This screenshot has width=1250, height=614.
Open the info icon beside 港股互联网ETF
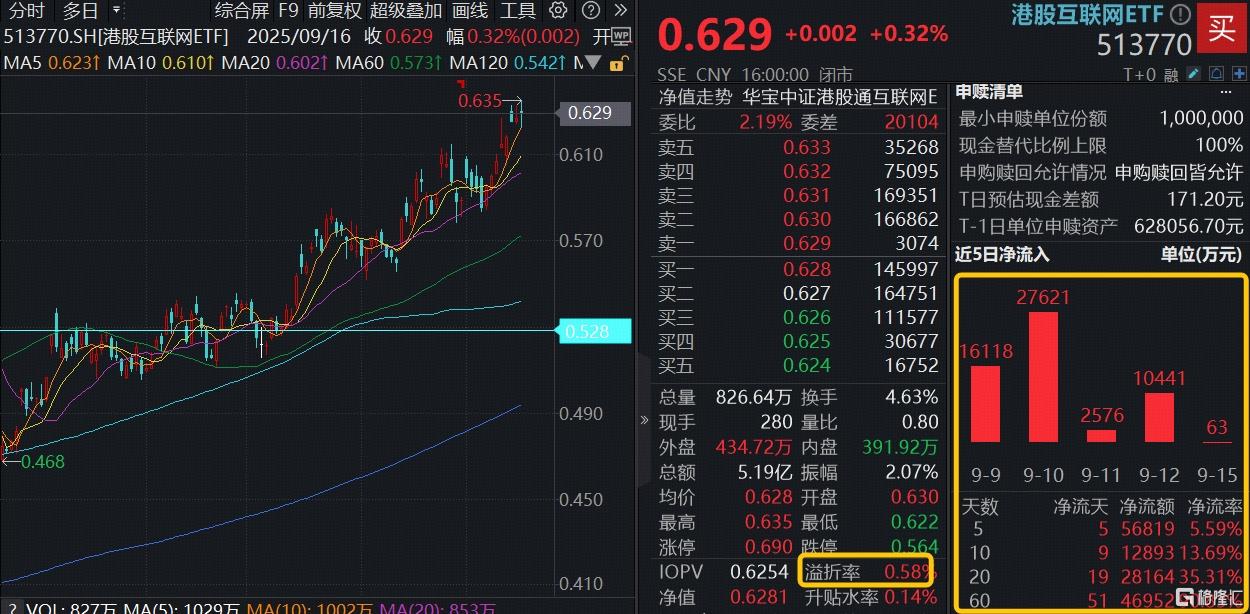(x=1181, y=15)
